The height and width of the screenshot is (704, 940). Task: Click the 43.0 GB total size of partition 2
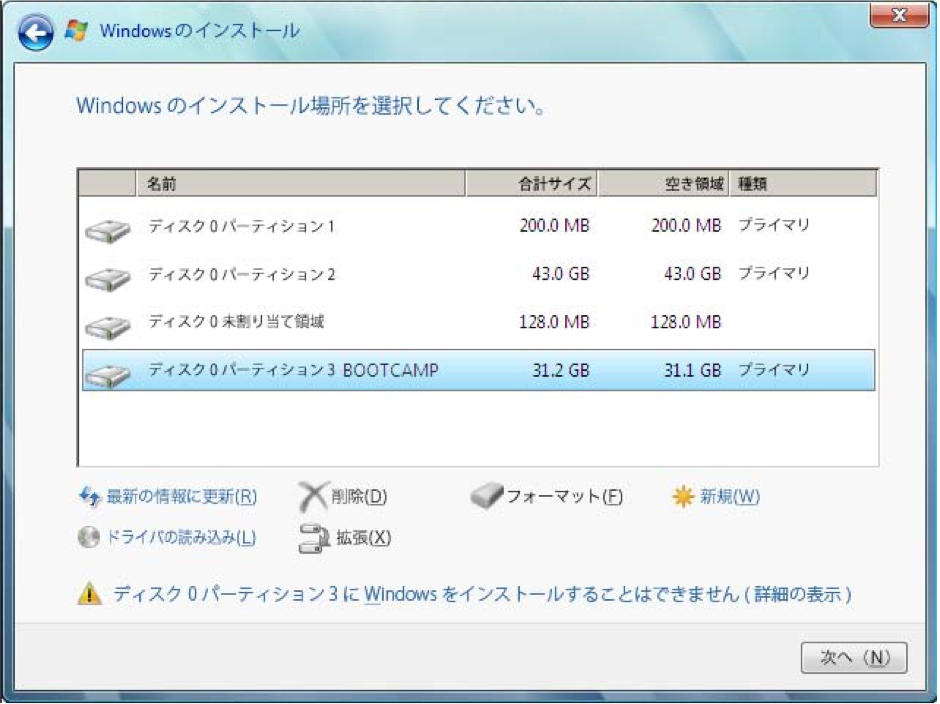pos(561,274)
